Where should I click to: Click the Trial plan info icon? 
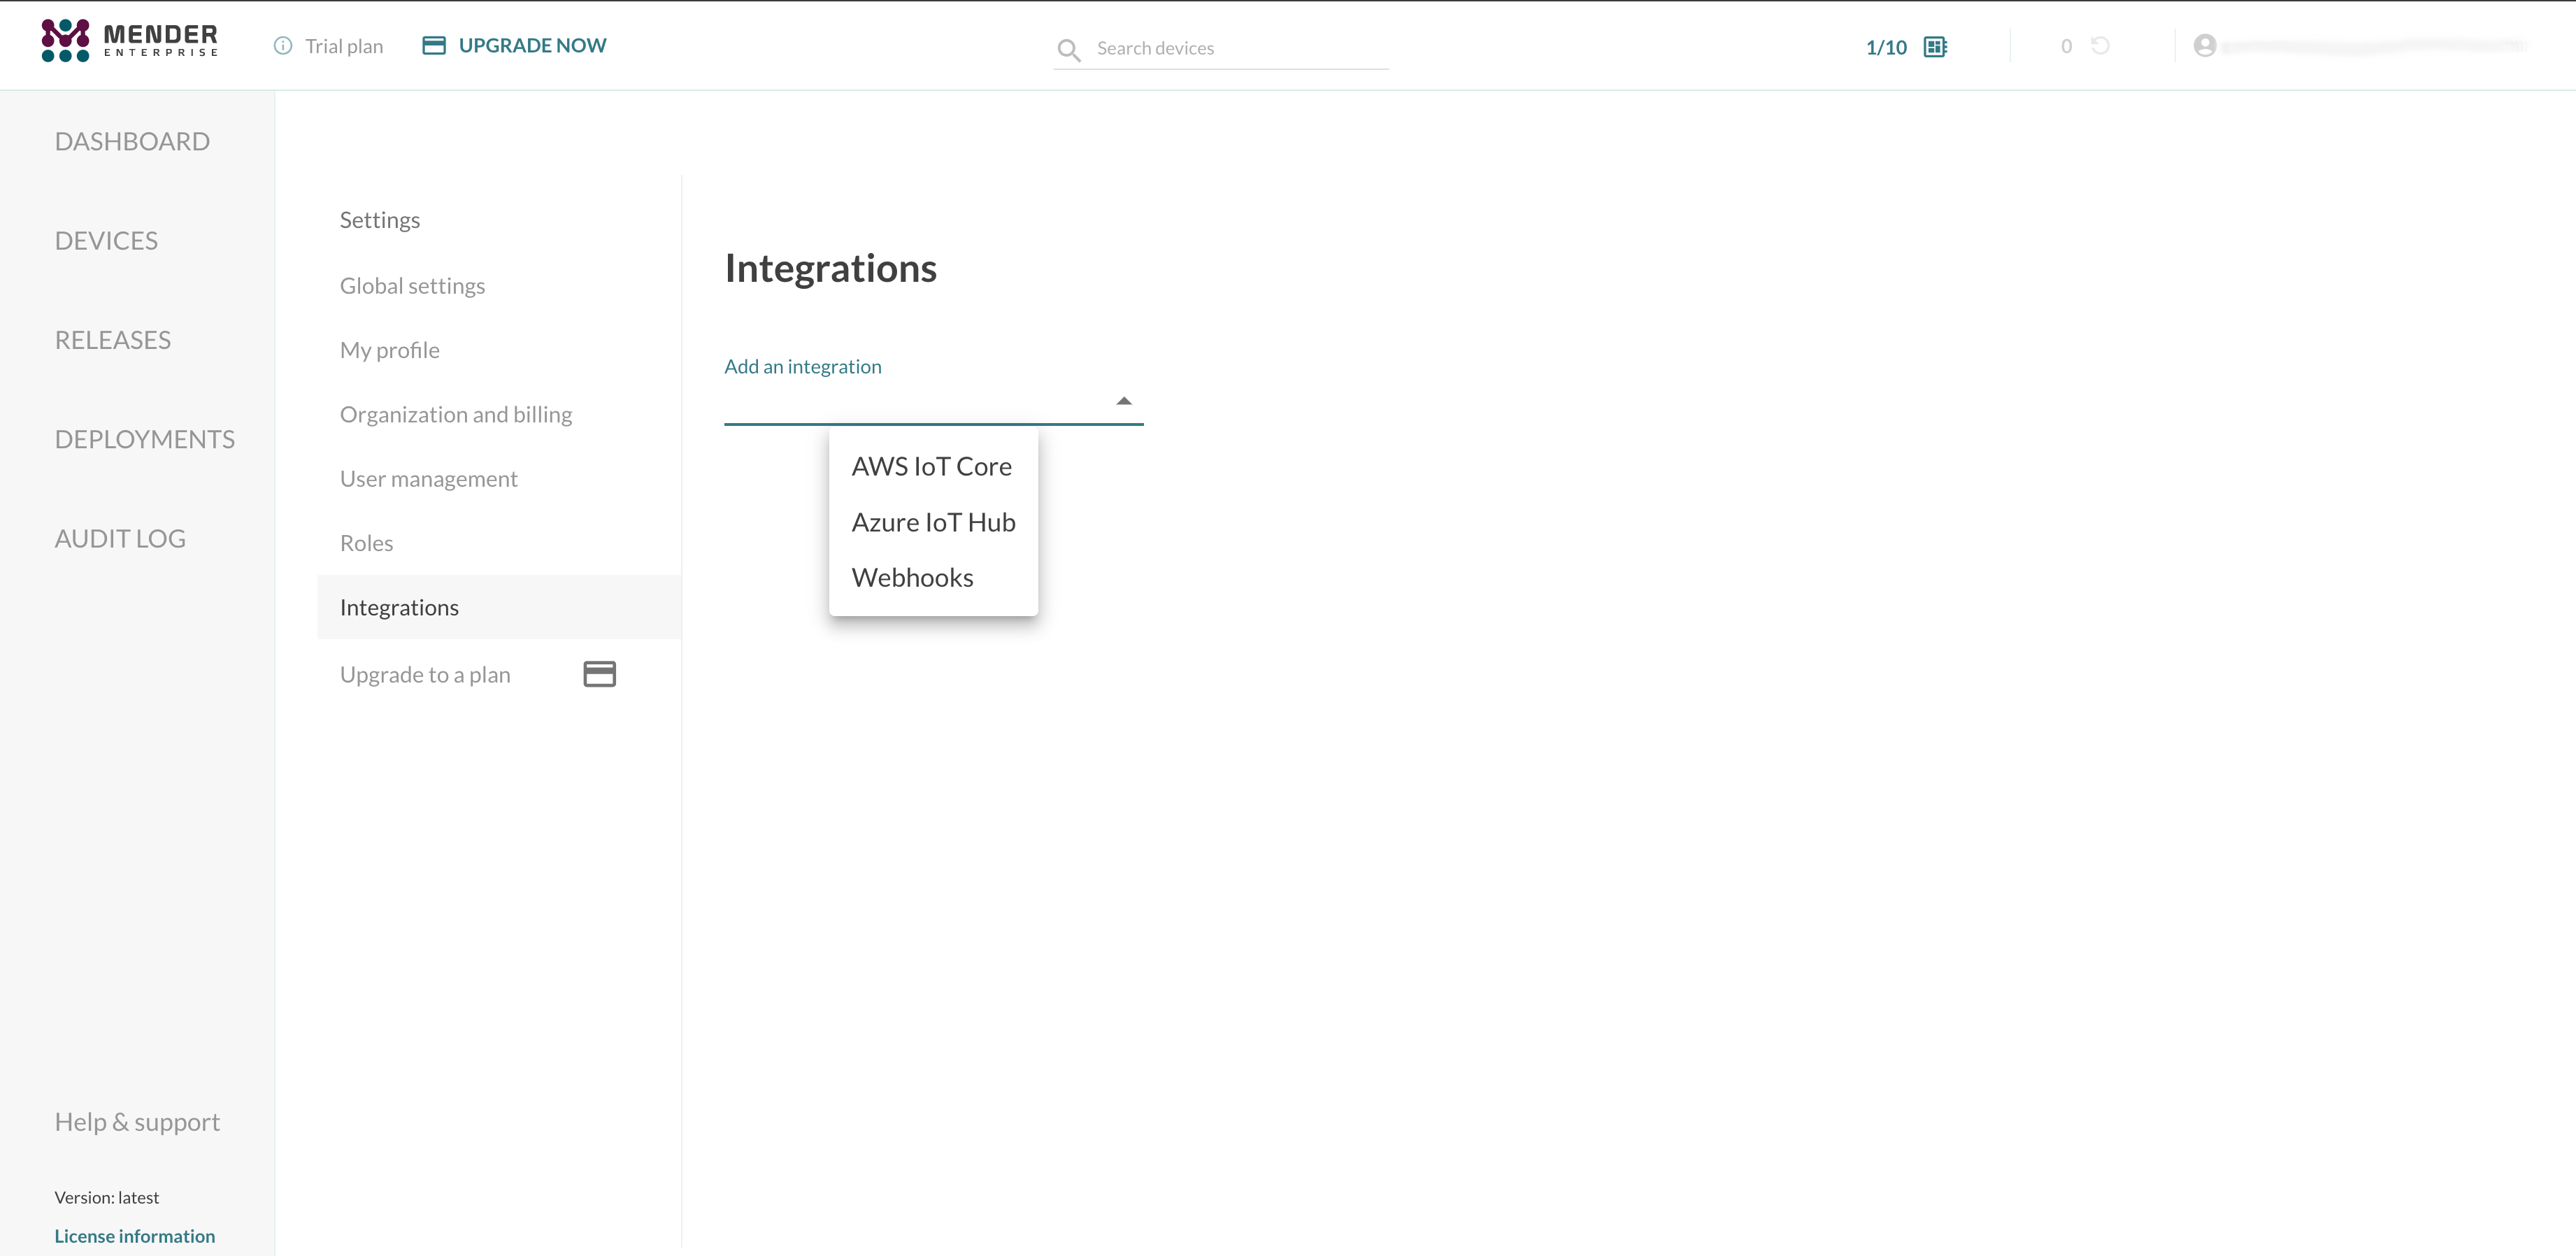(x=283, y=46)
